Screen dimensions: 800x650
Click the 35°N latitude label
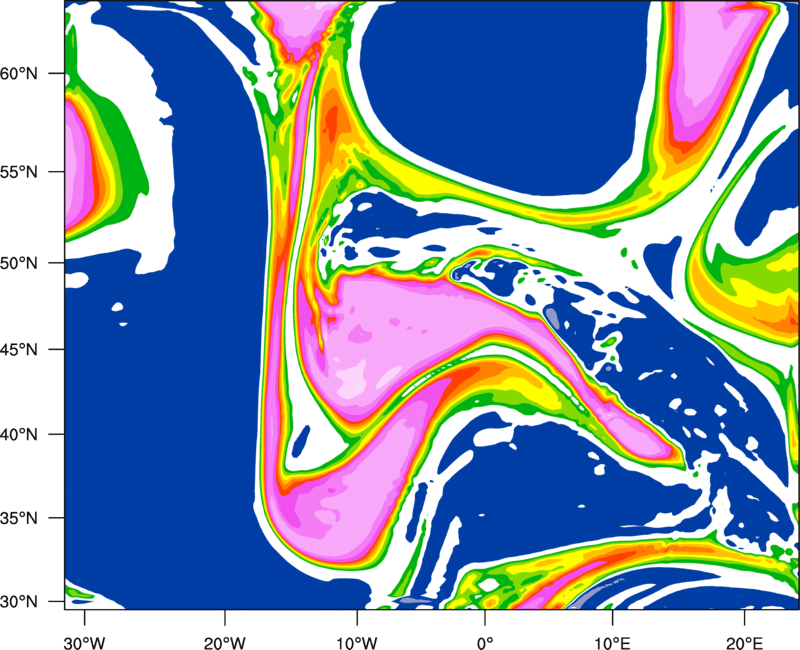[x=19, y=518]
